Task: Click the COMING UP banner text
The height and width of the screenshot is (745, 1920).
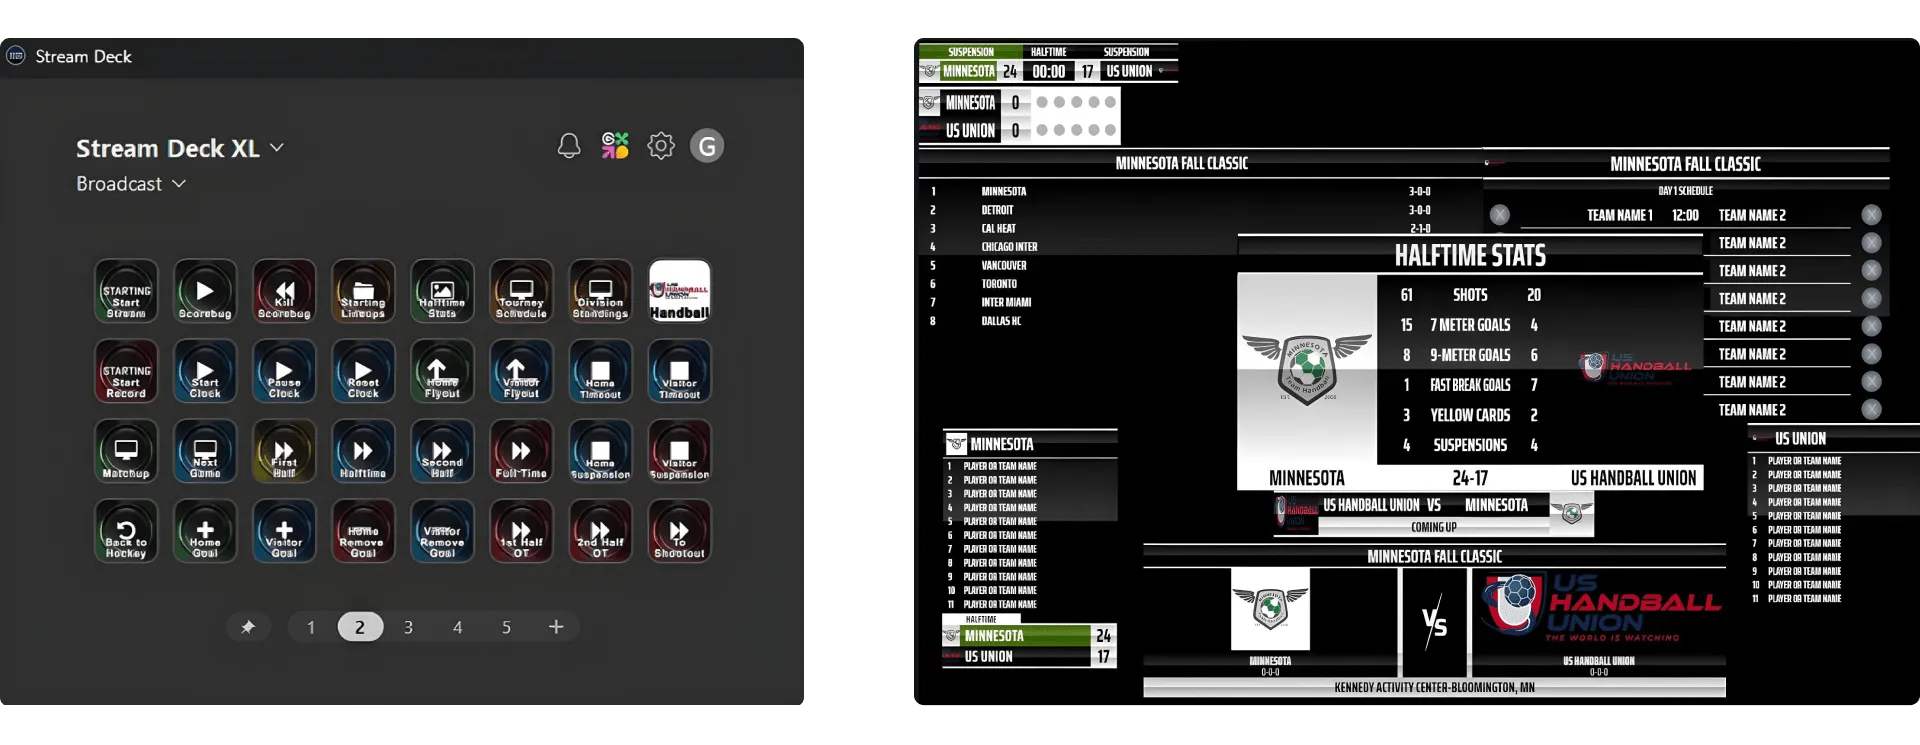Action: (1434, 527)
